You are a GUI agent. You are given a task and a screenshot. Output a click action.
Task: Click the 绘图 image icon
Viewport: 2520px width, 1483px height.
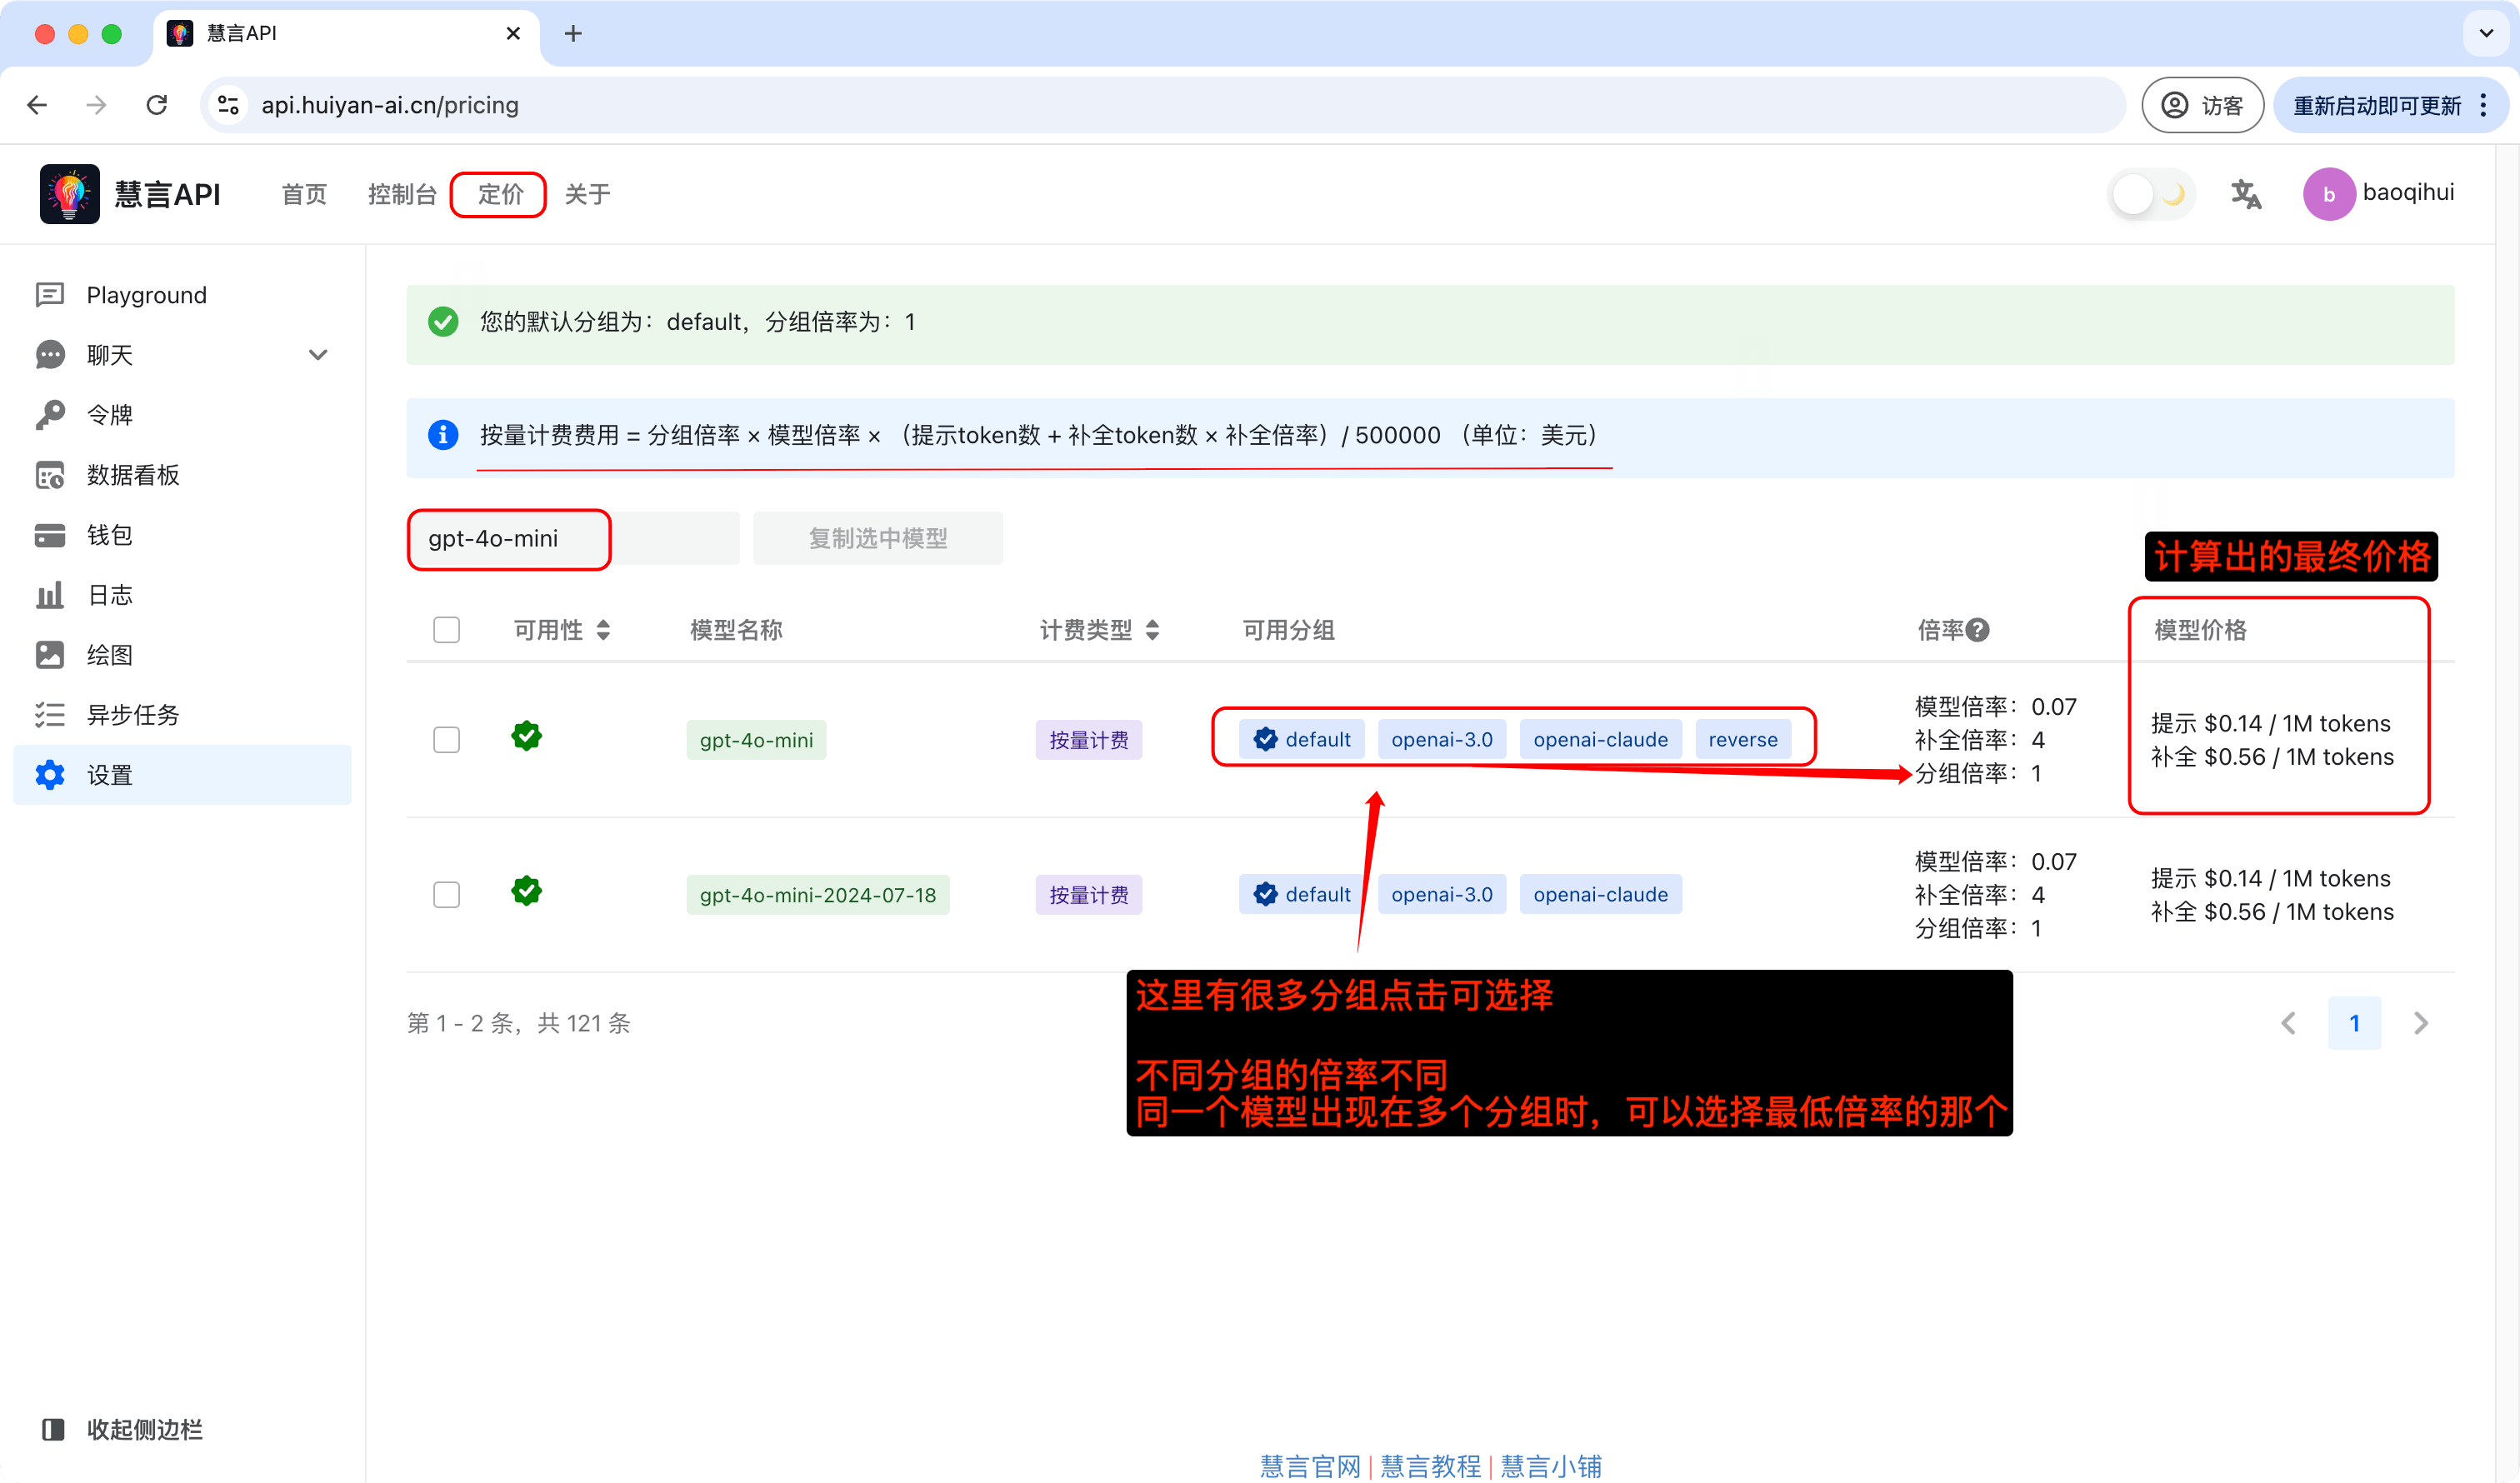click(x=49, y=655)
